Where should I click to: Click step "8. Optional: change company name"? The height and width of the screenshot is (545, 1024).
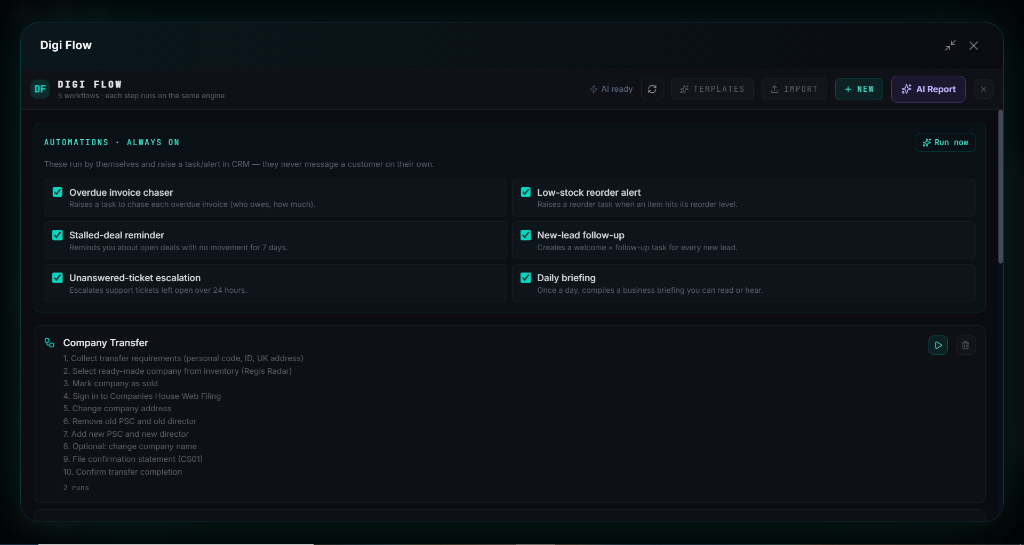tap(130, 446)
